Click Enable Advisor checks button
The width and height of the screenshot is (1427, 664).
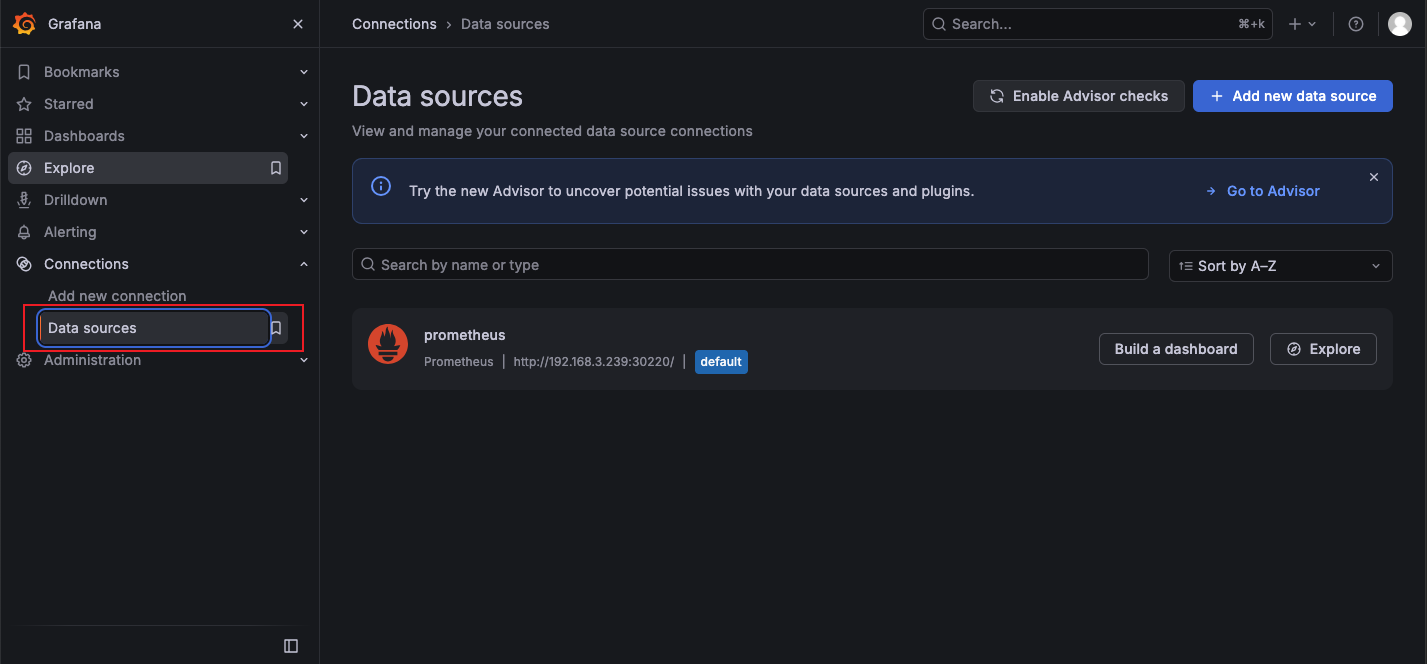pyautogui.click(x=1079, y=96)
